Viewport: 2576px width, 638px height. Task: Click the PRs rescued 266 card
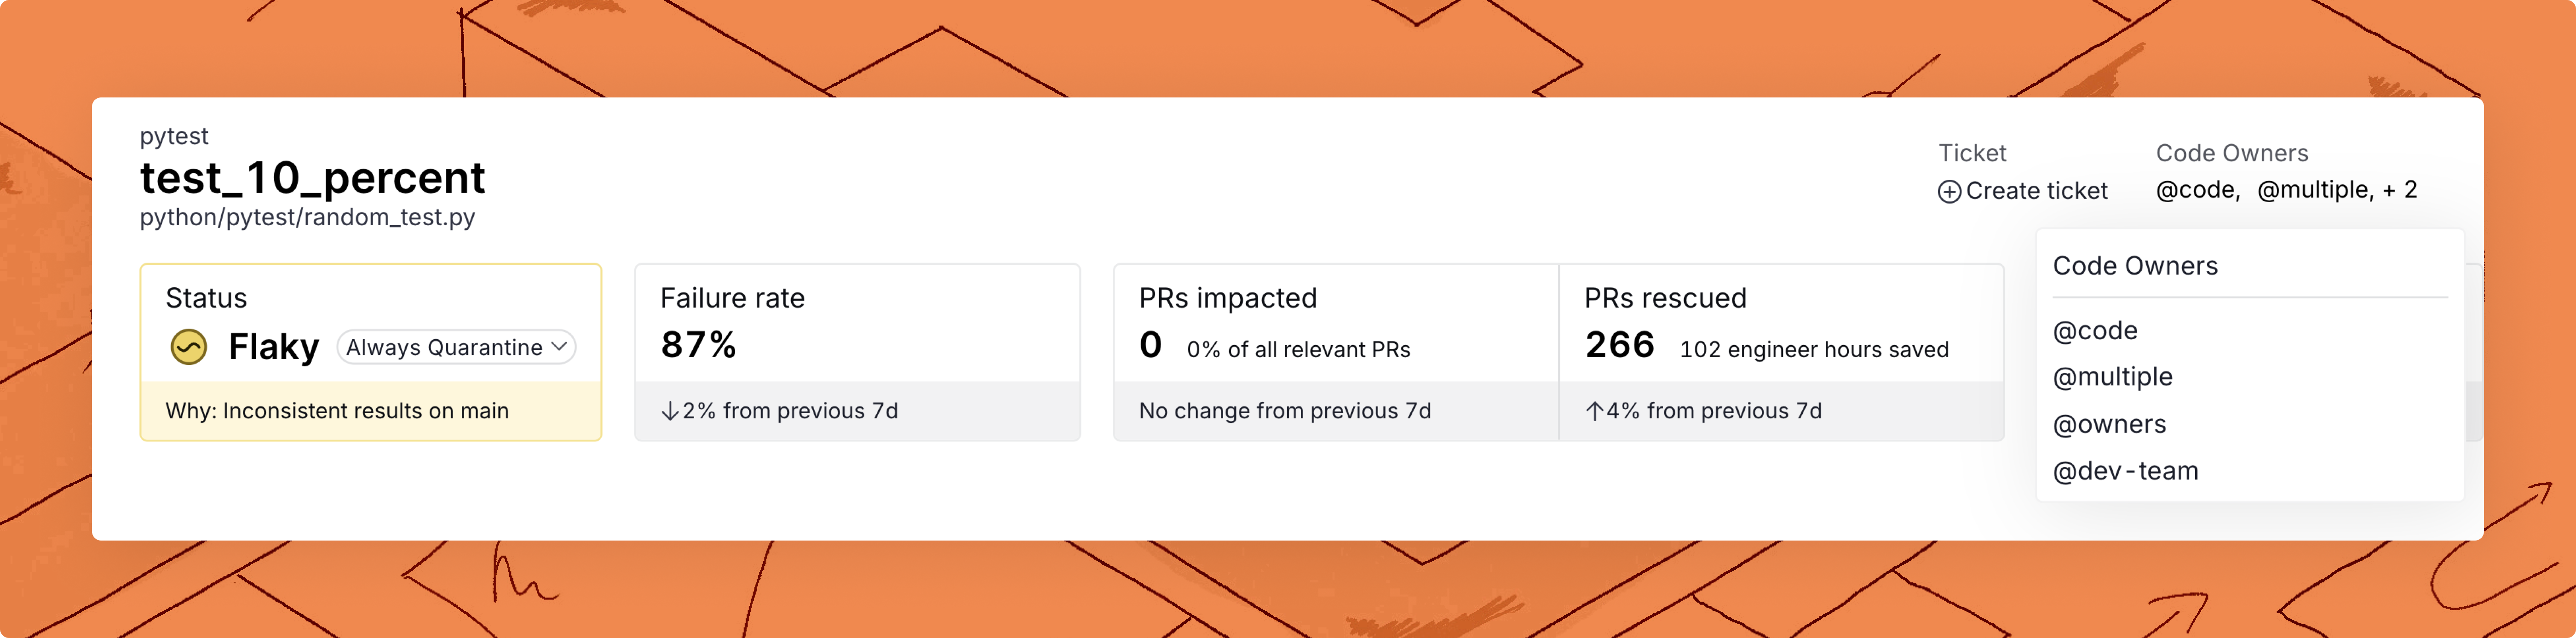[1781, 352]
